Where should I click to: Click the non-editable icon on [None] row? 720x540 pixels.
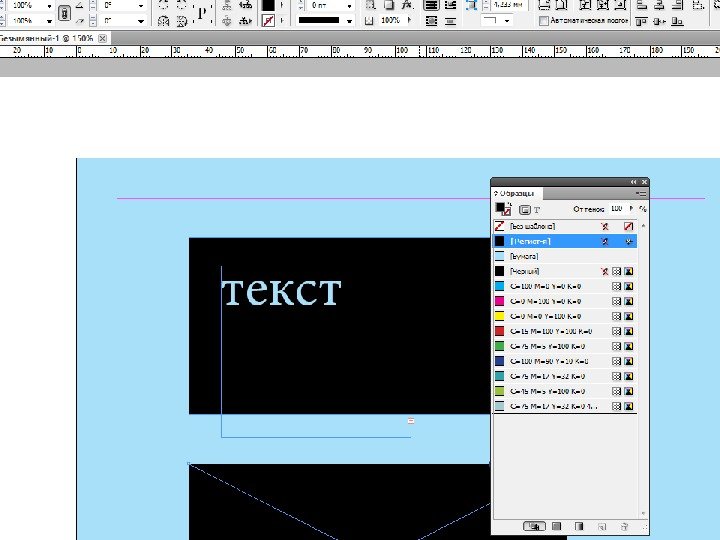click(605, 226)
